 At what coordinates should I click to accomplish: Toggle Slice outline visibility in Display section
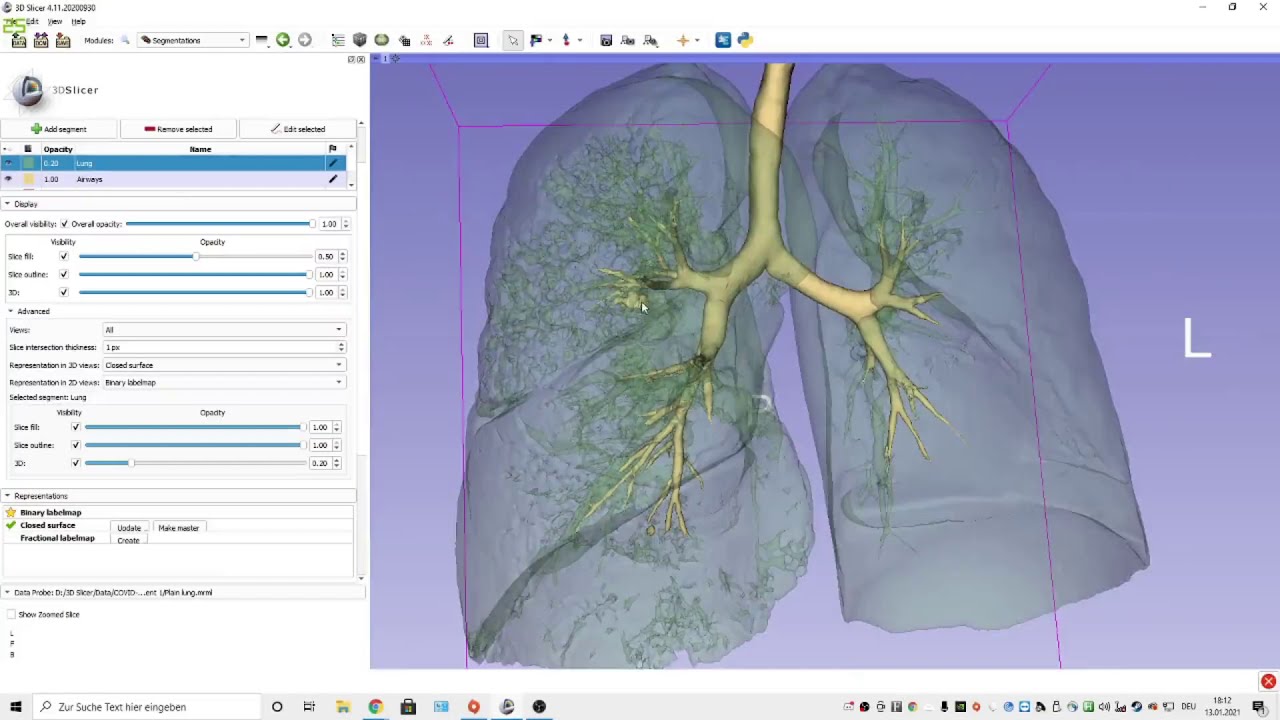[64, 274]
